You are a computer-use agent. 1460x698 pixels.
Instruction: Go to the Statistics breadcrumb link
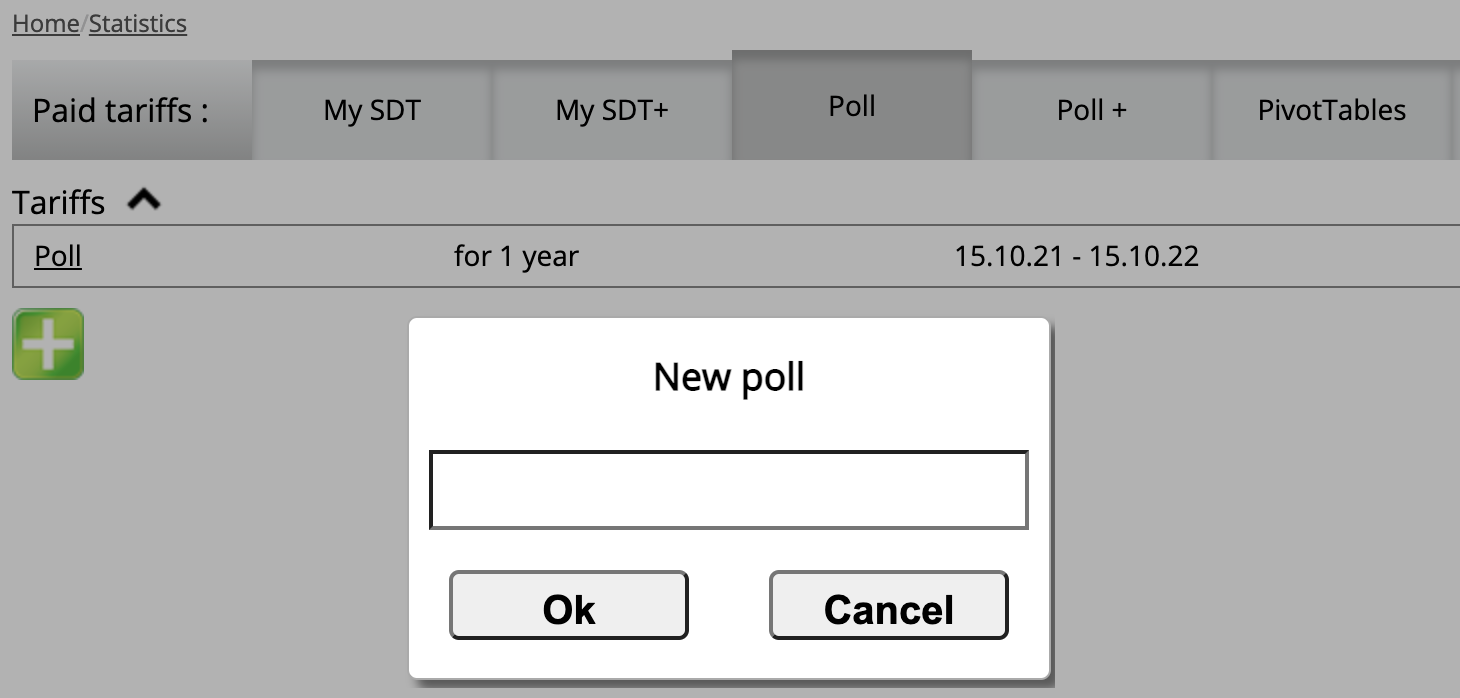(138, 23)
